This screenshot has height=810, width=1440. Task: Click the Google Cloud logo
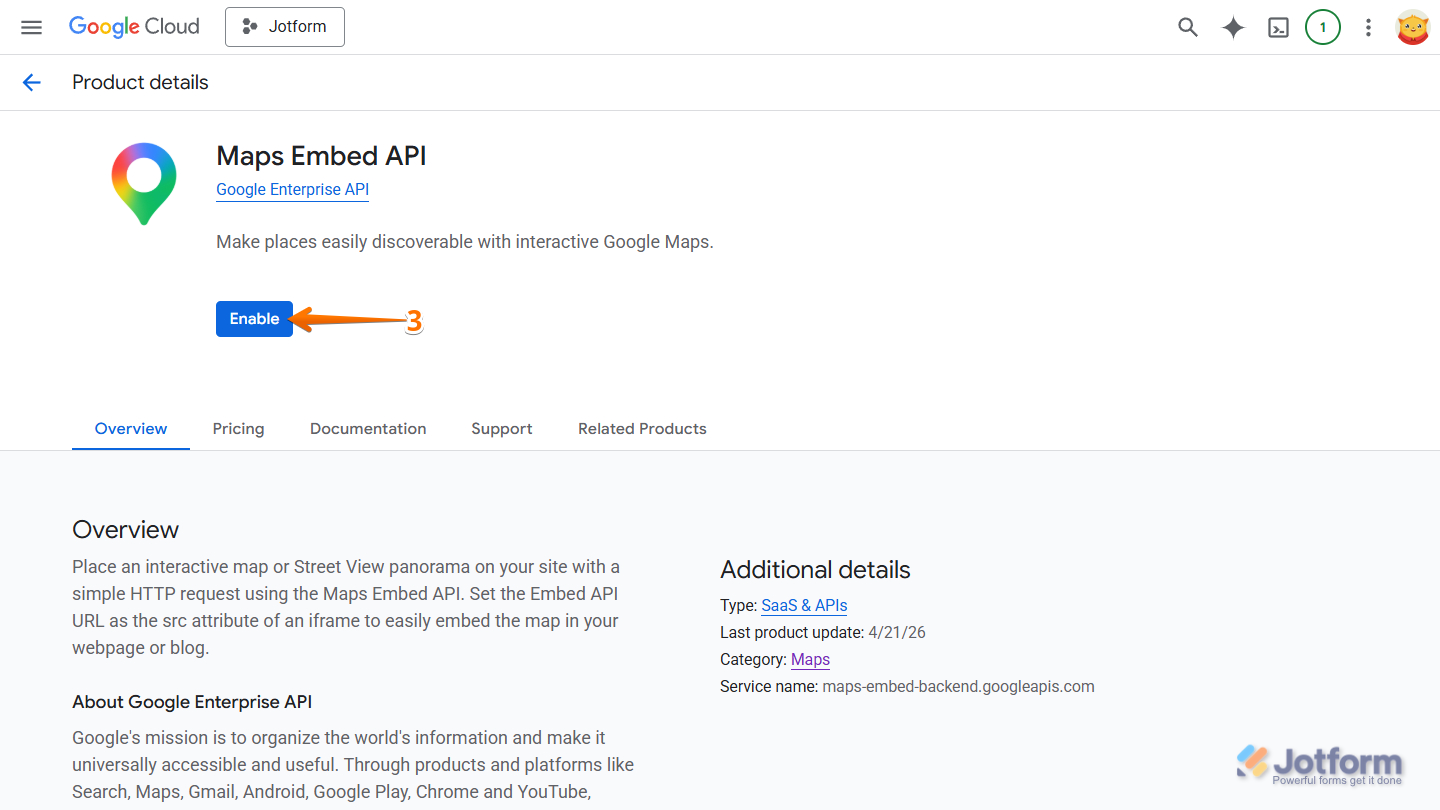(134, 27)
